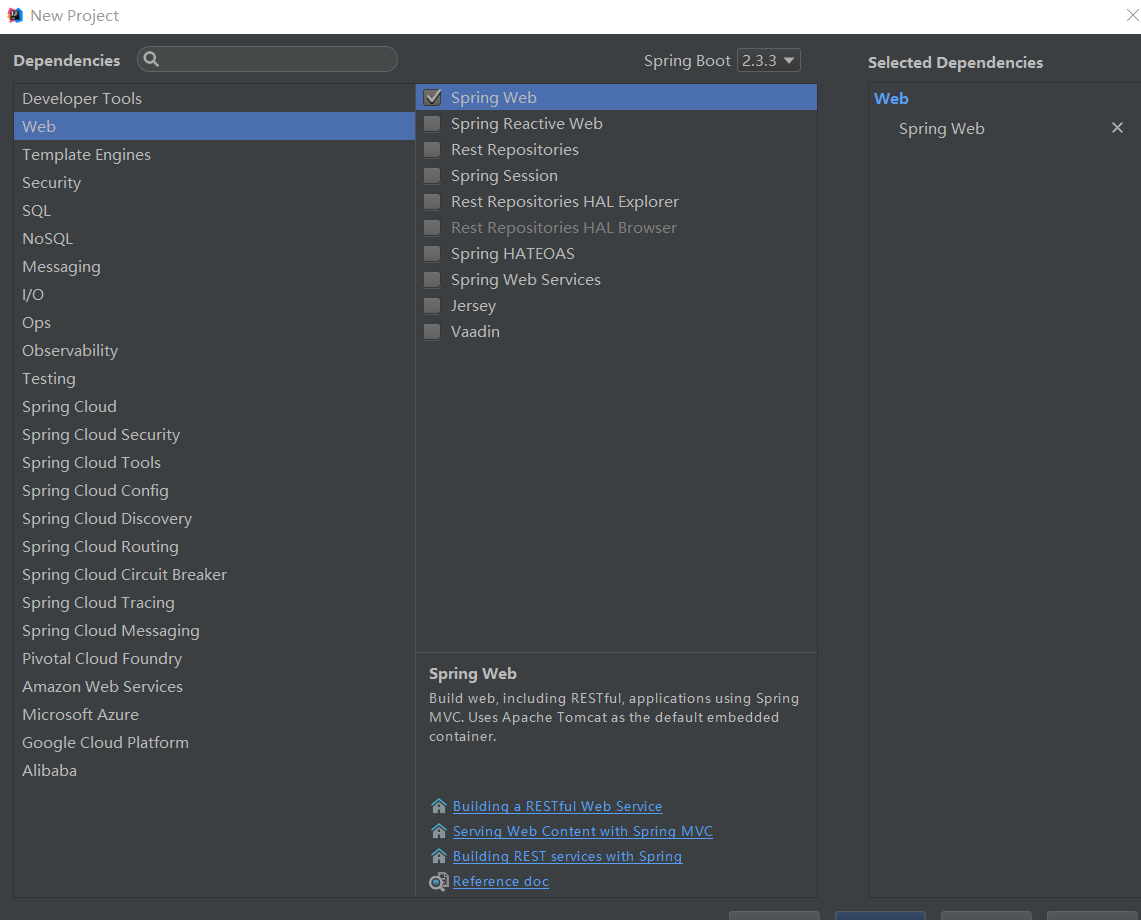Open the Reference doc link
This screenshot has width=1141, height=920.
(x=501, y=881)
